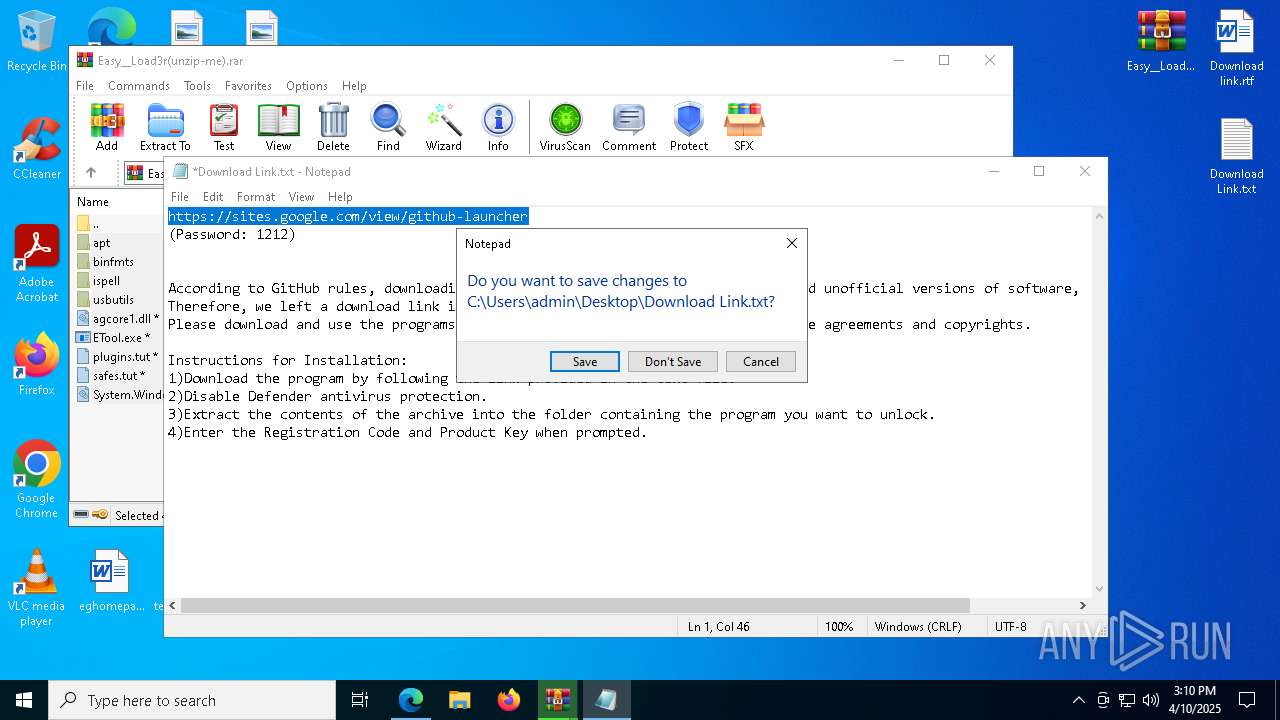Cancel the Notepad save prompt
The width and height of the screenshot is (1280, 720).
pos(761,361)
